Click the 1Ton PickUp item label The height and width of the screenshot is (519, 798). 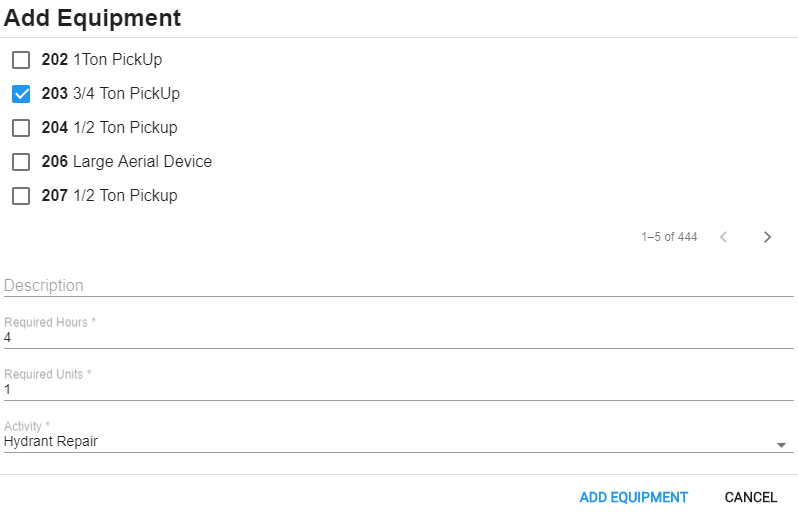(117, 60)
